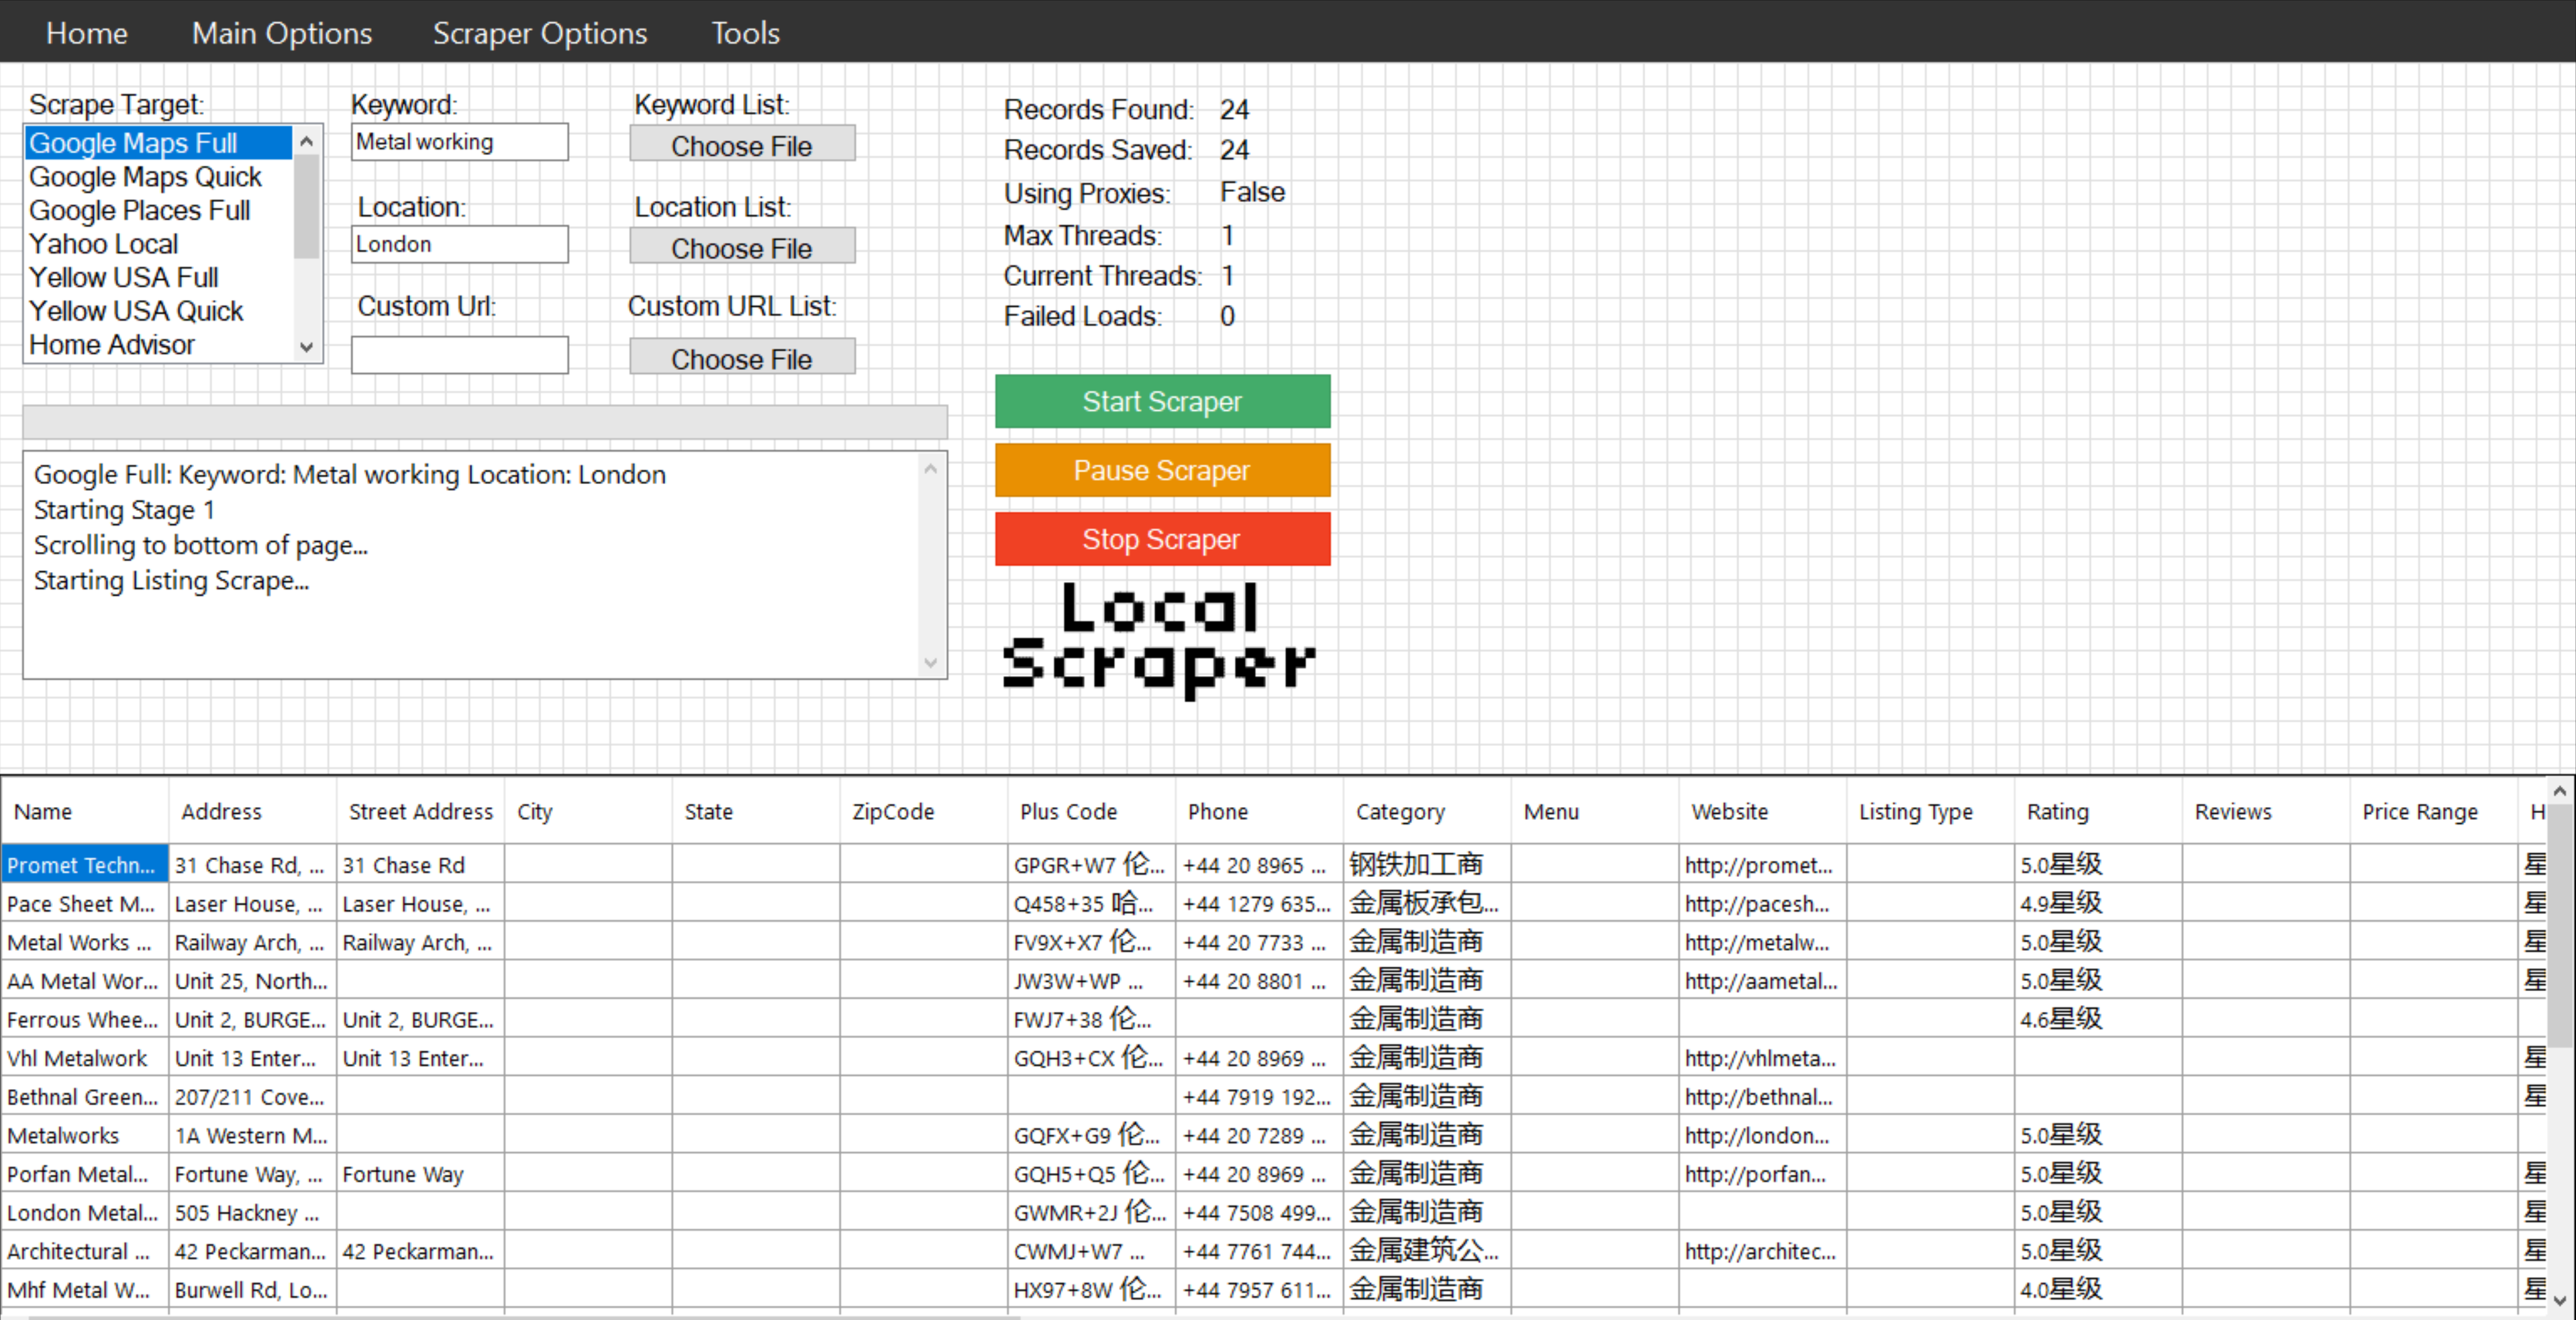The image size is (2576, 1320).
Task: Select Home Advisor scrape target
Action: coord(159,344)
